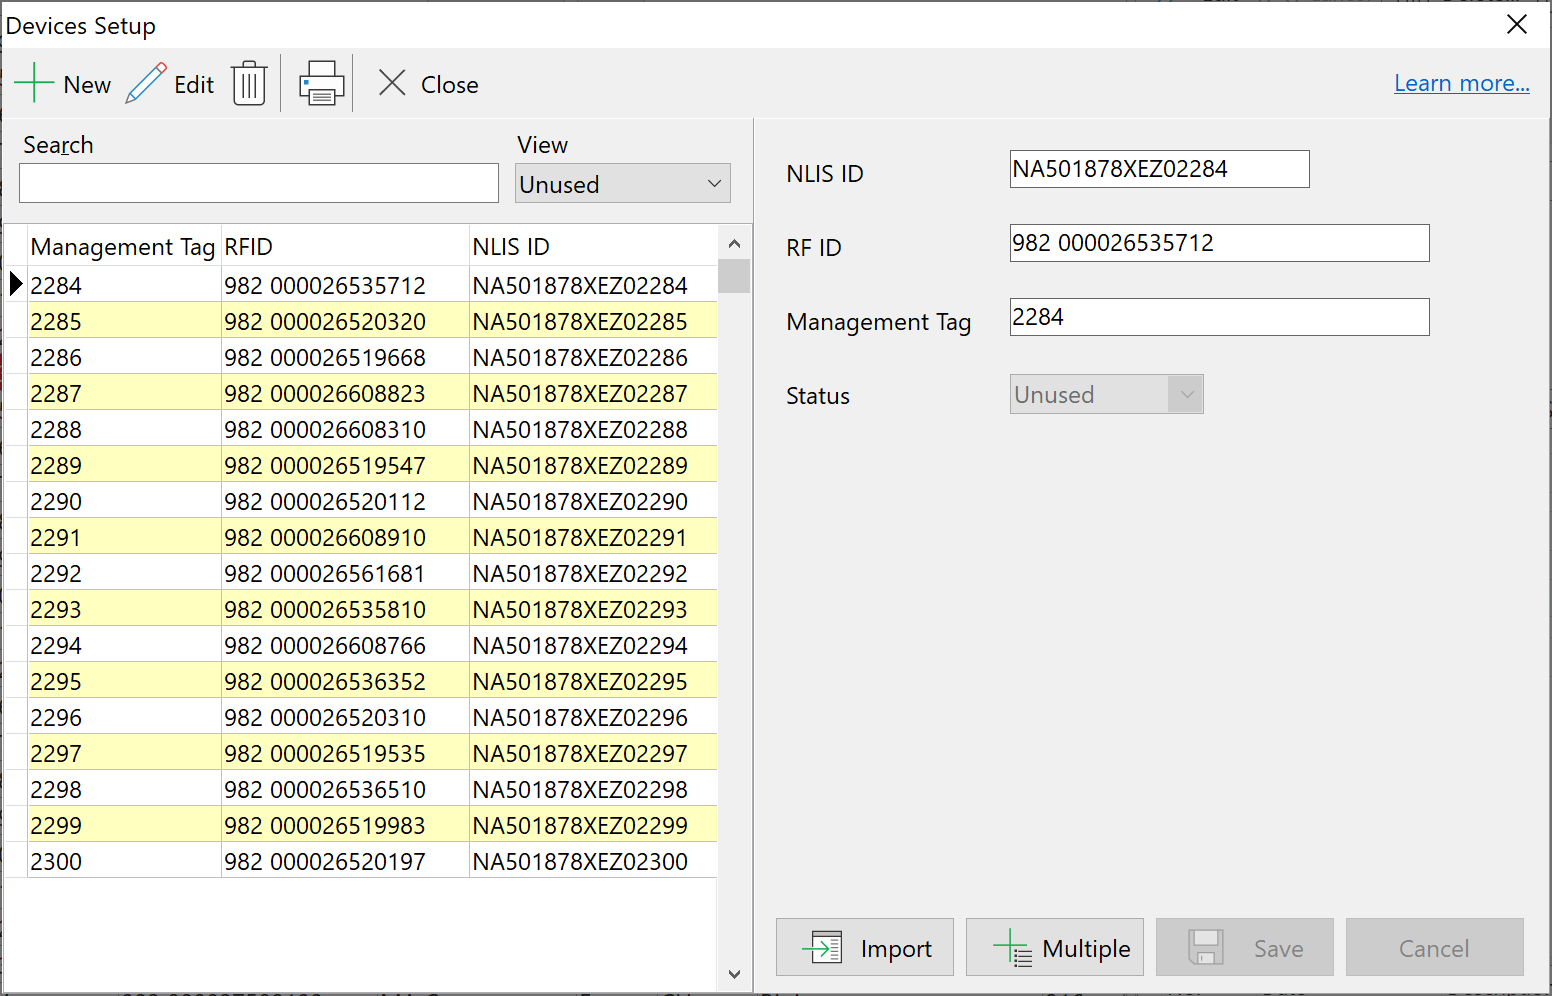Click RFID cell 982 000026608910

pyautogui.click(x=345, y=537)
